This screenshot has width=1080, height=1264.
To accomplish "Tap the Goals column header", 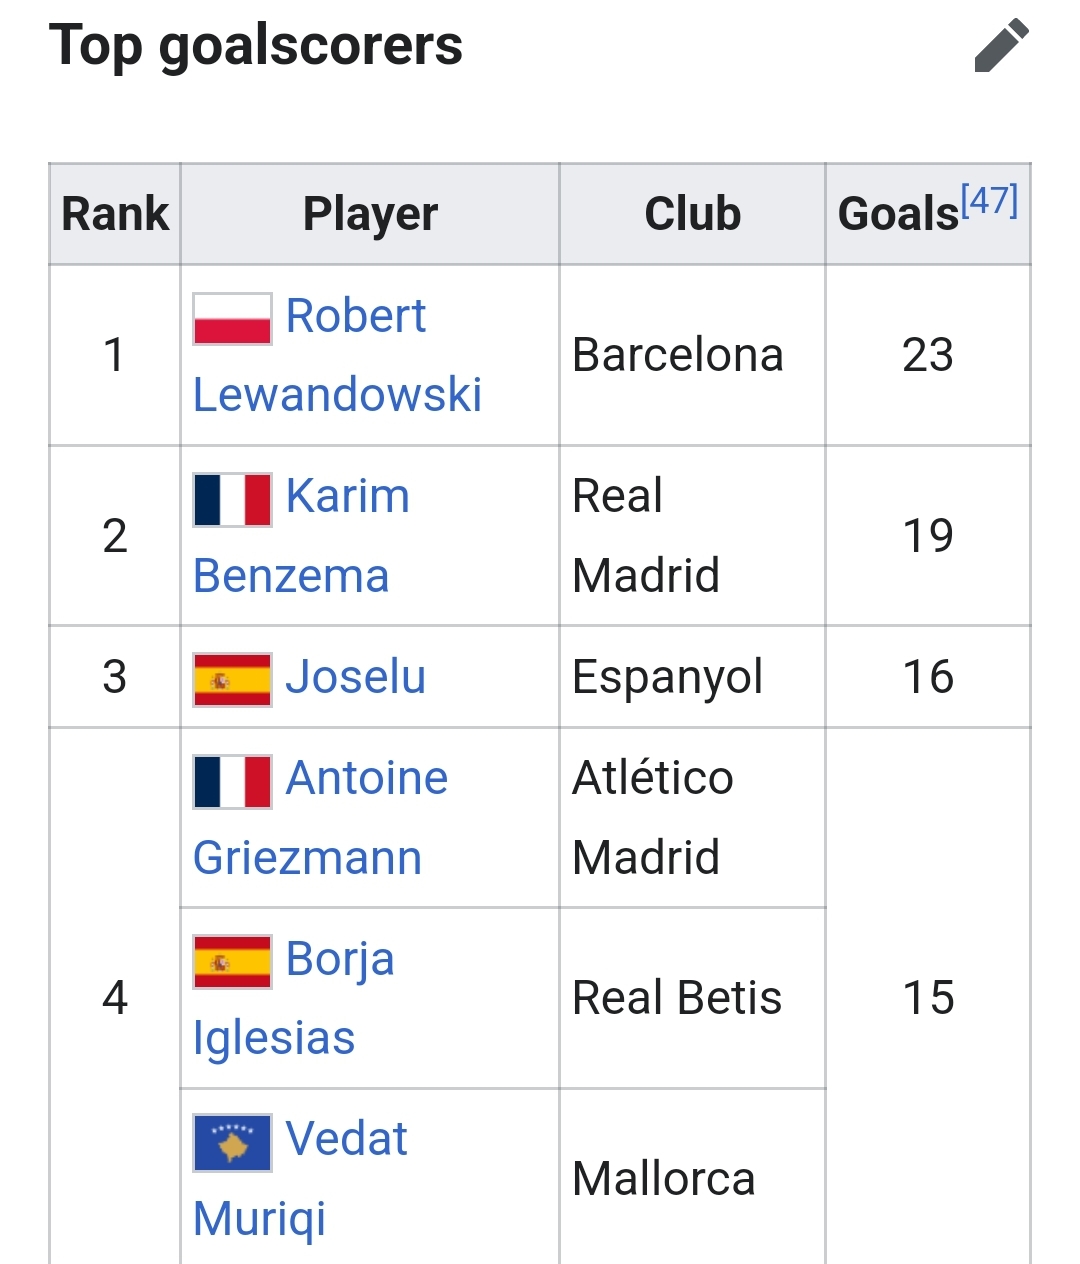I will [928, 214].
